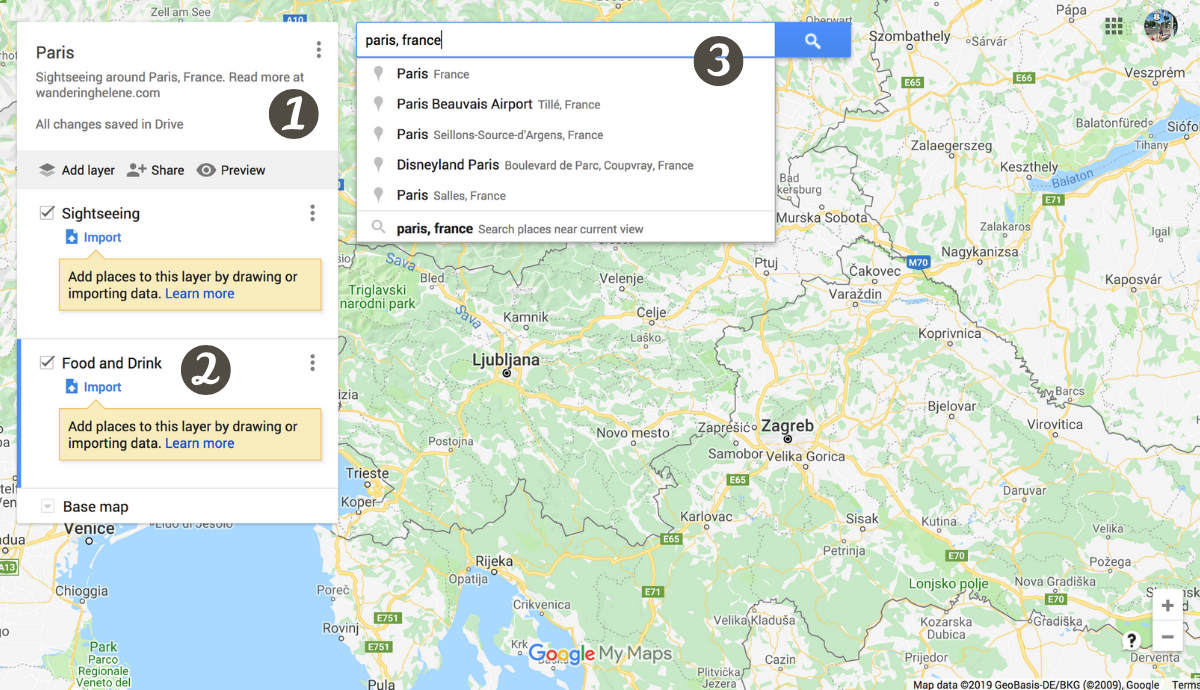This screenshot has height=690, width=1200.
Task: Add a new layer to the map
Action: [76, 170]
